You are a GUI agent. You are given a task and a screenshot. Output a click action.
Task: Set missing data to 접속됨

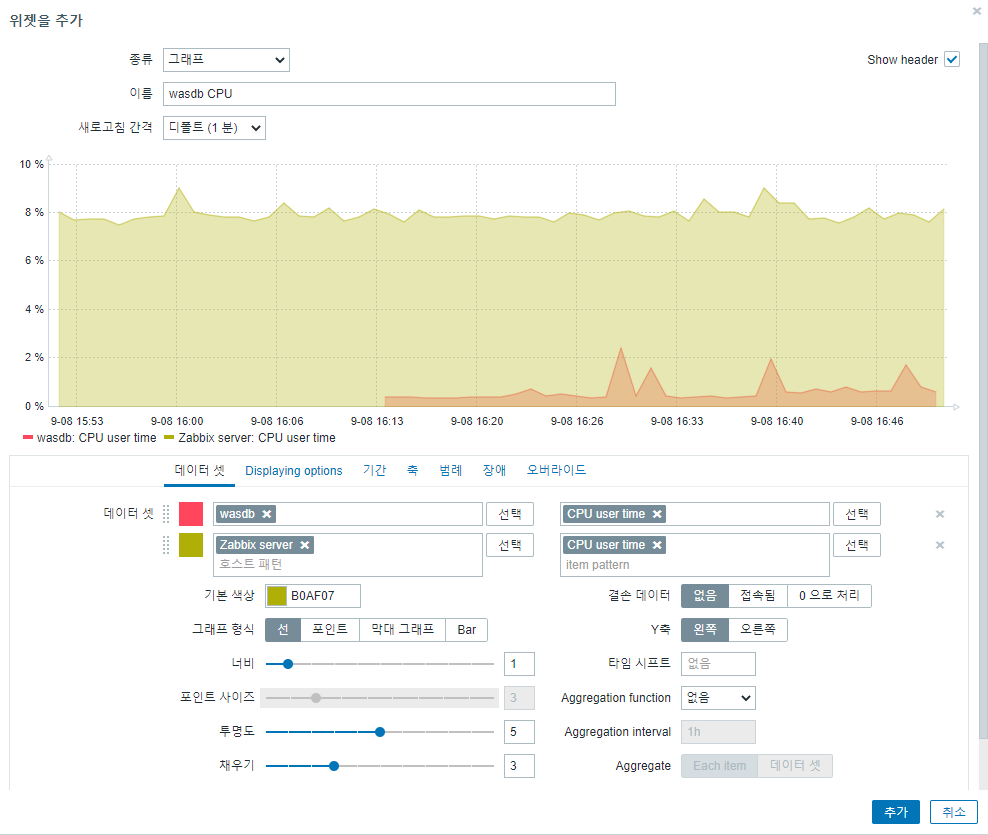coord(758,596)
